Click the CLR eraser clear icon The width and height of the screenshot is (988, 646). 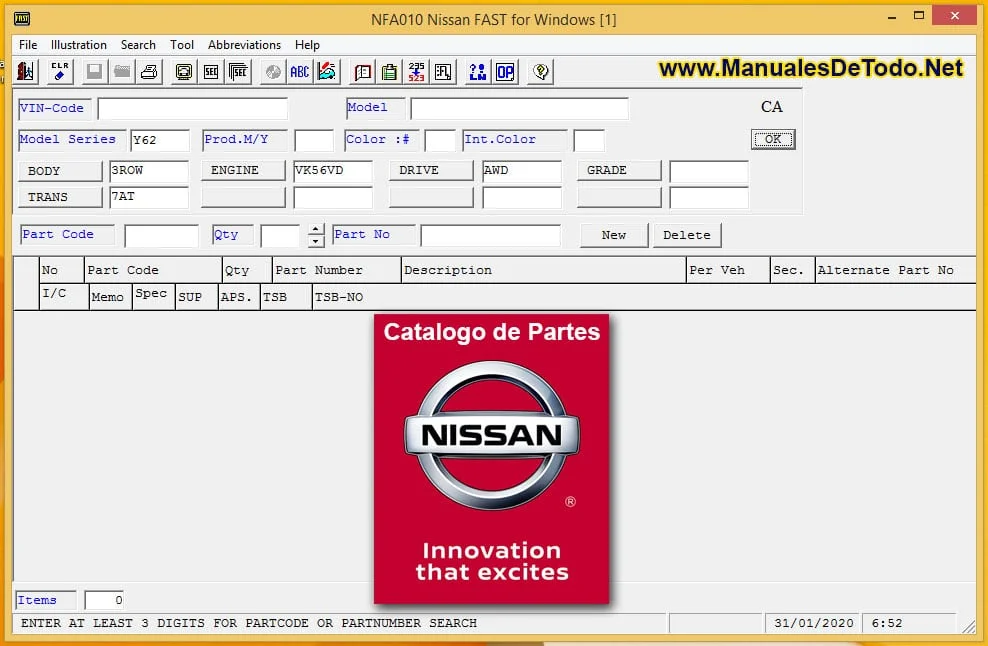60,72
